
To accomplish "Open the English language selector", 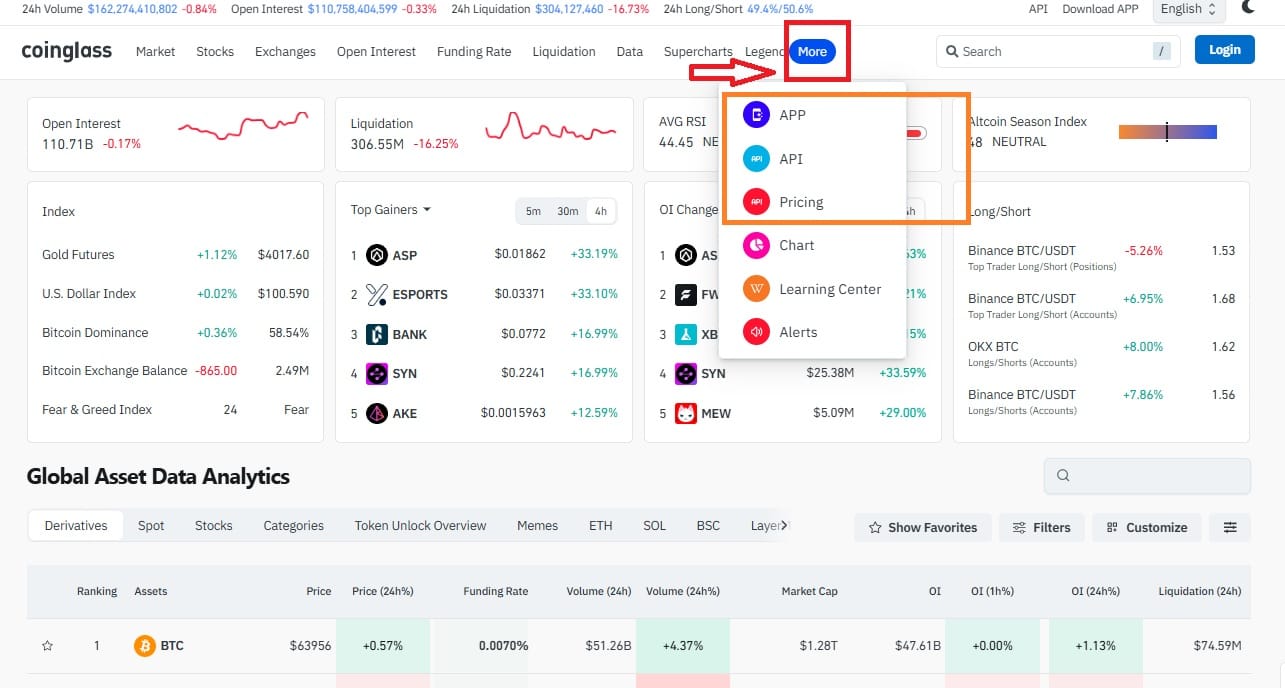I will click(1188, 9).
